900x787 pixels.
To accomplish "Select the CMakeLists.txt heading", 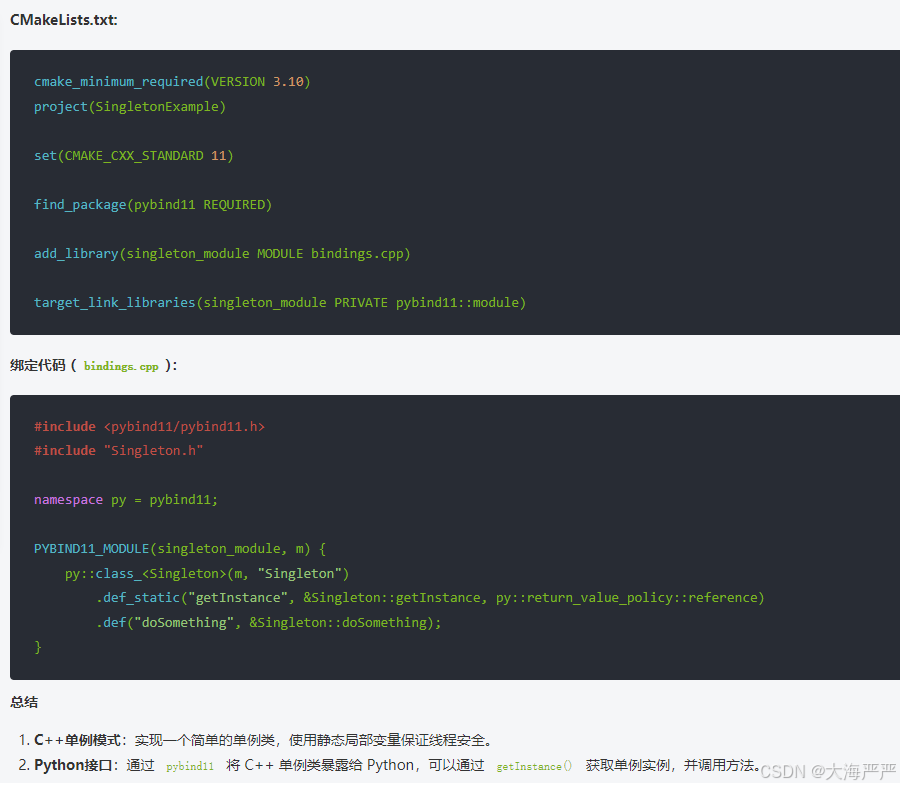I will [63, 19].
